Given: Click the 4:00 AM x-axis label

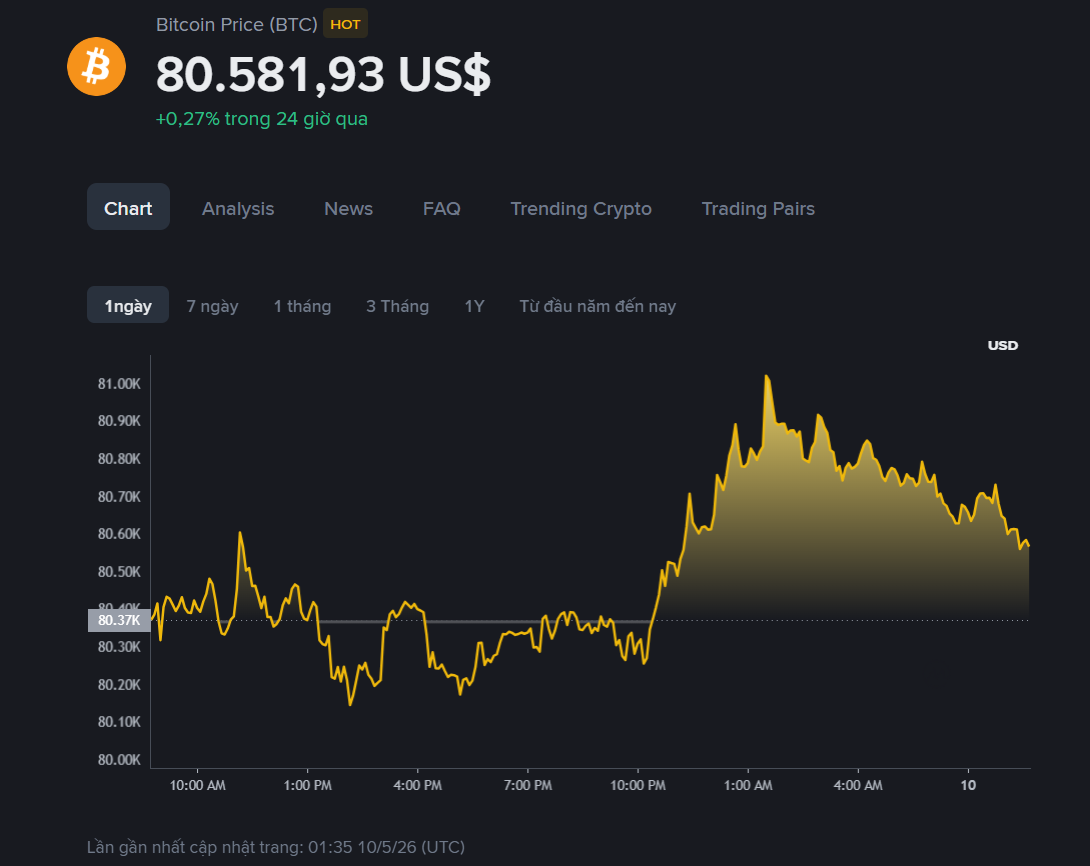Looking at the screenshot, I should pos(858,785).
